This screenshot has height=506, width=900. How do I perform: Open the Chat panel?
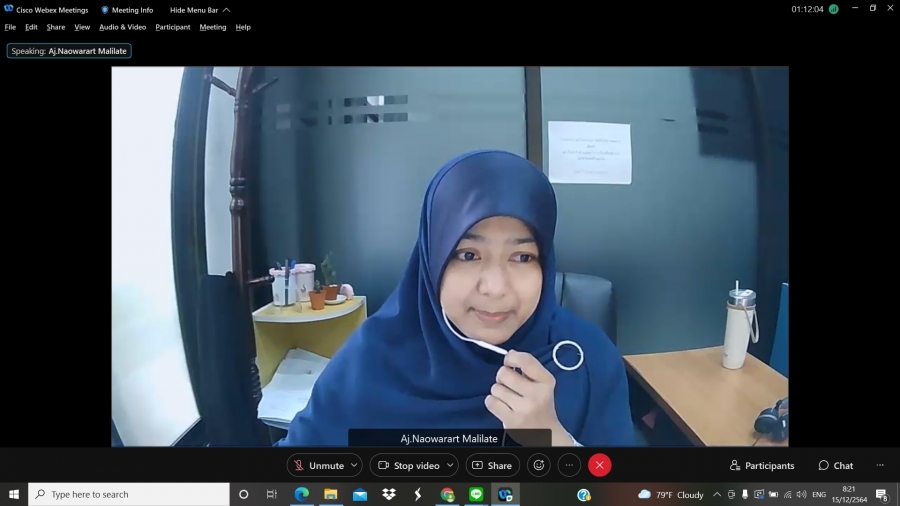coord(836,465)
